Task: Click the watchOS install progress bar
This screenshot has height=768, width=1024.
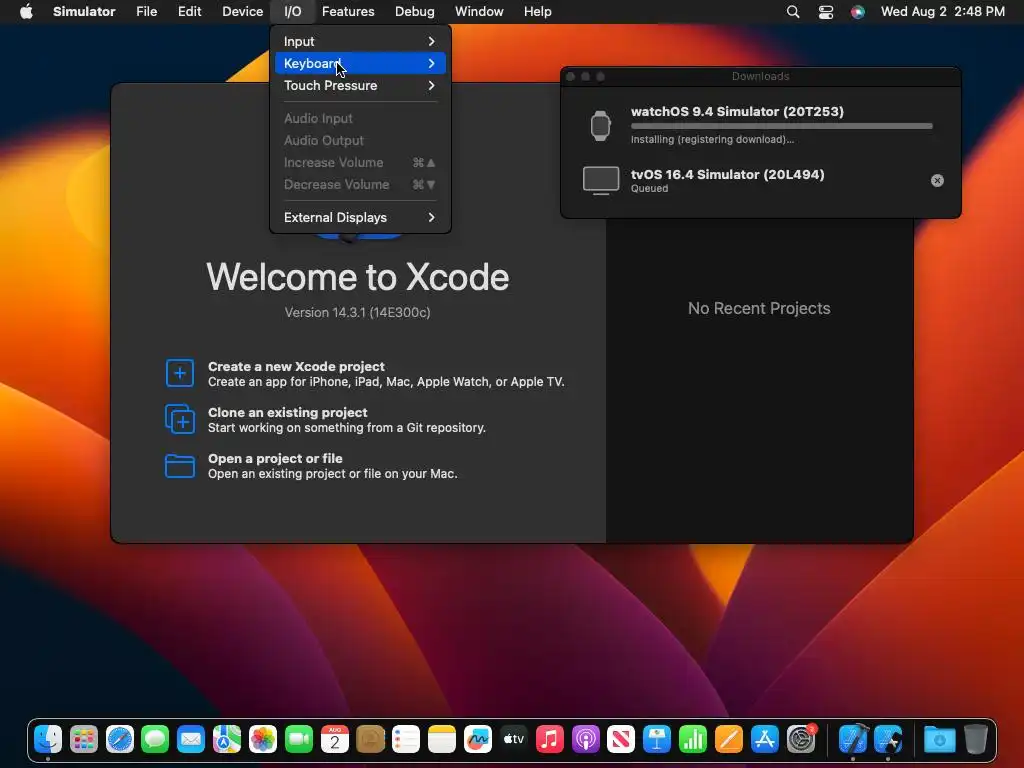Action: tap(782, 126)
